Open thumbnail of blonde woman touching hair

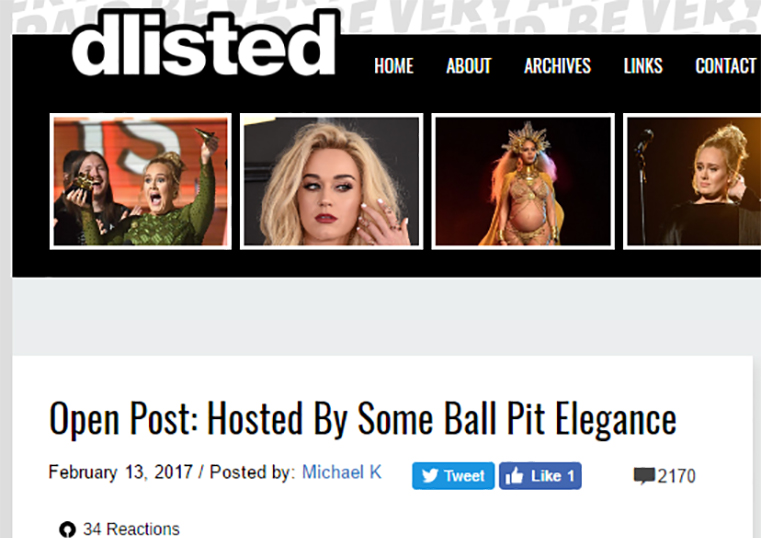click(331, 181)
